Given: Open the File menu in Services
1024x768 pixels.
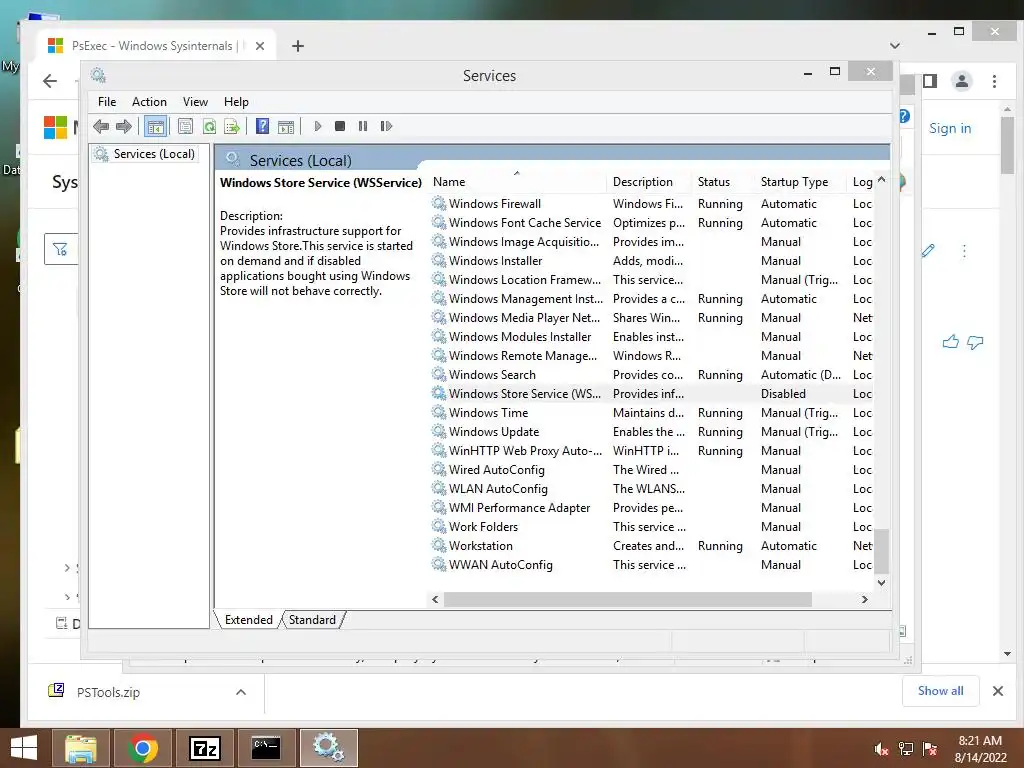Looking at the screenshot, I should [107, 102].
